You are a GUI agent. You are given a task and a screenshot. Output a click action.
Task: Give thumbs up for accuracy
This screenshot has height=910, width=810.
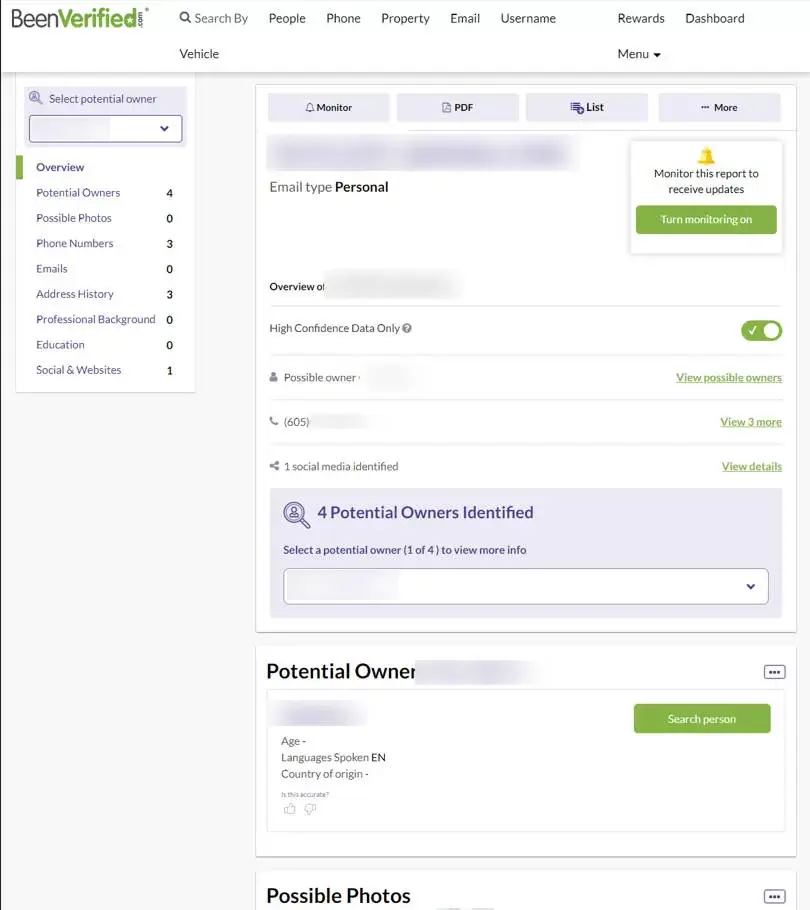(x=290, y=808)
